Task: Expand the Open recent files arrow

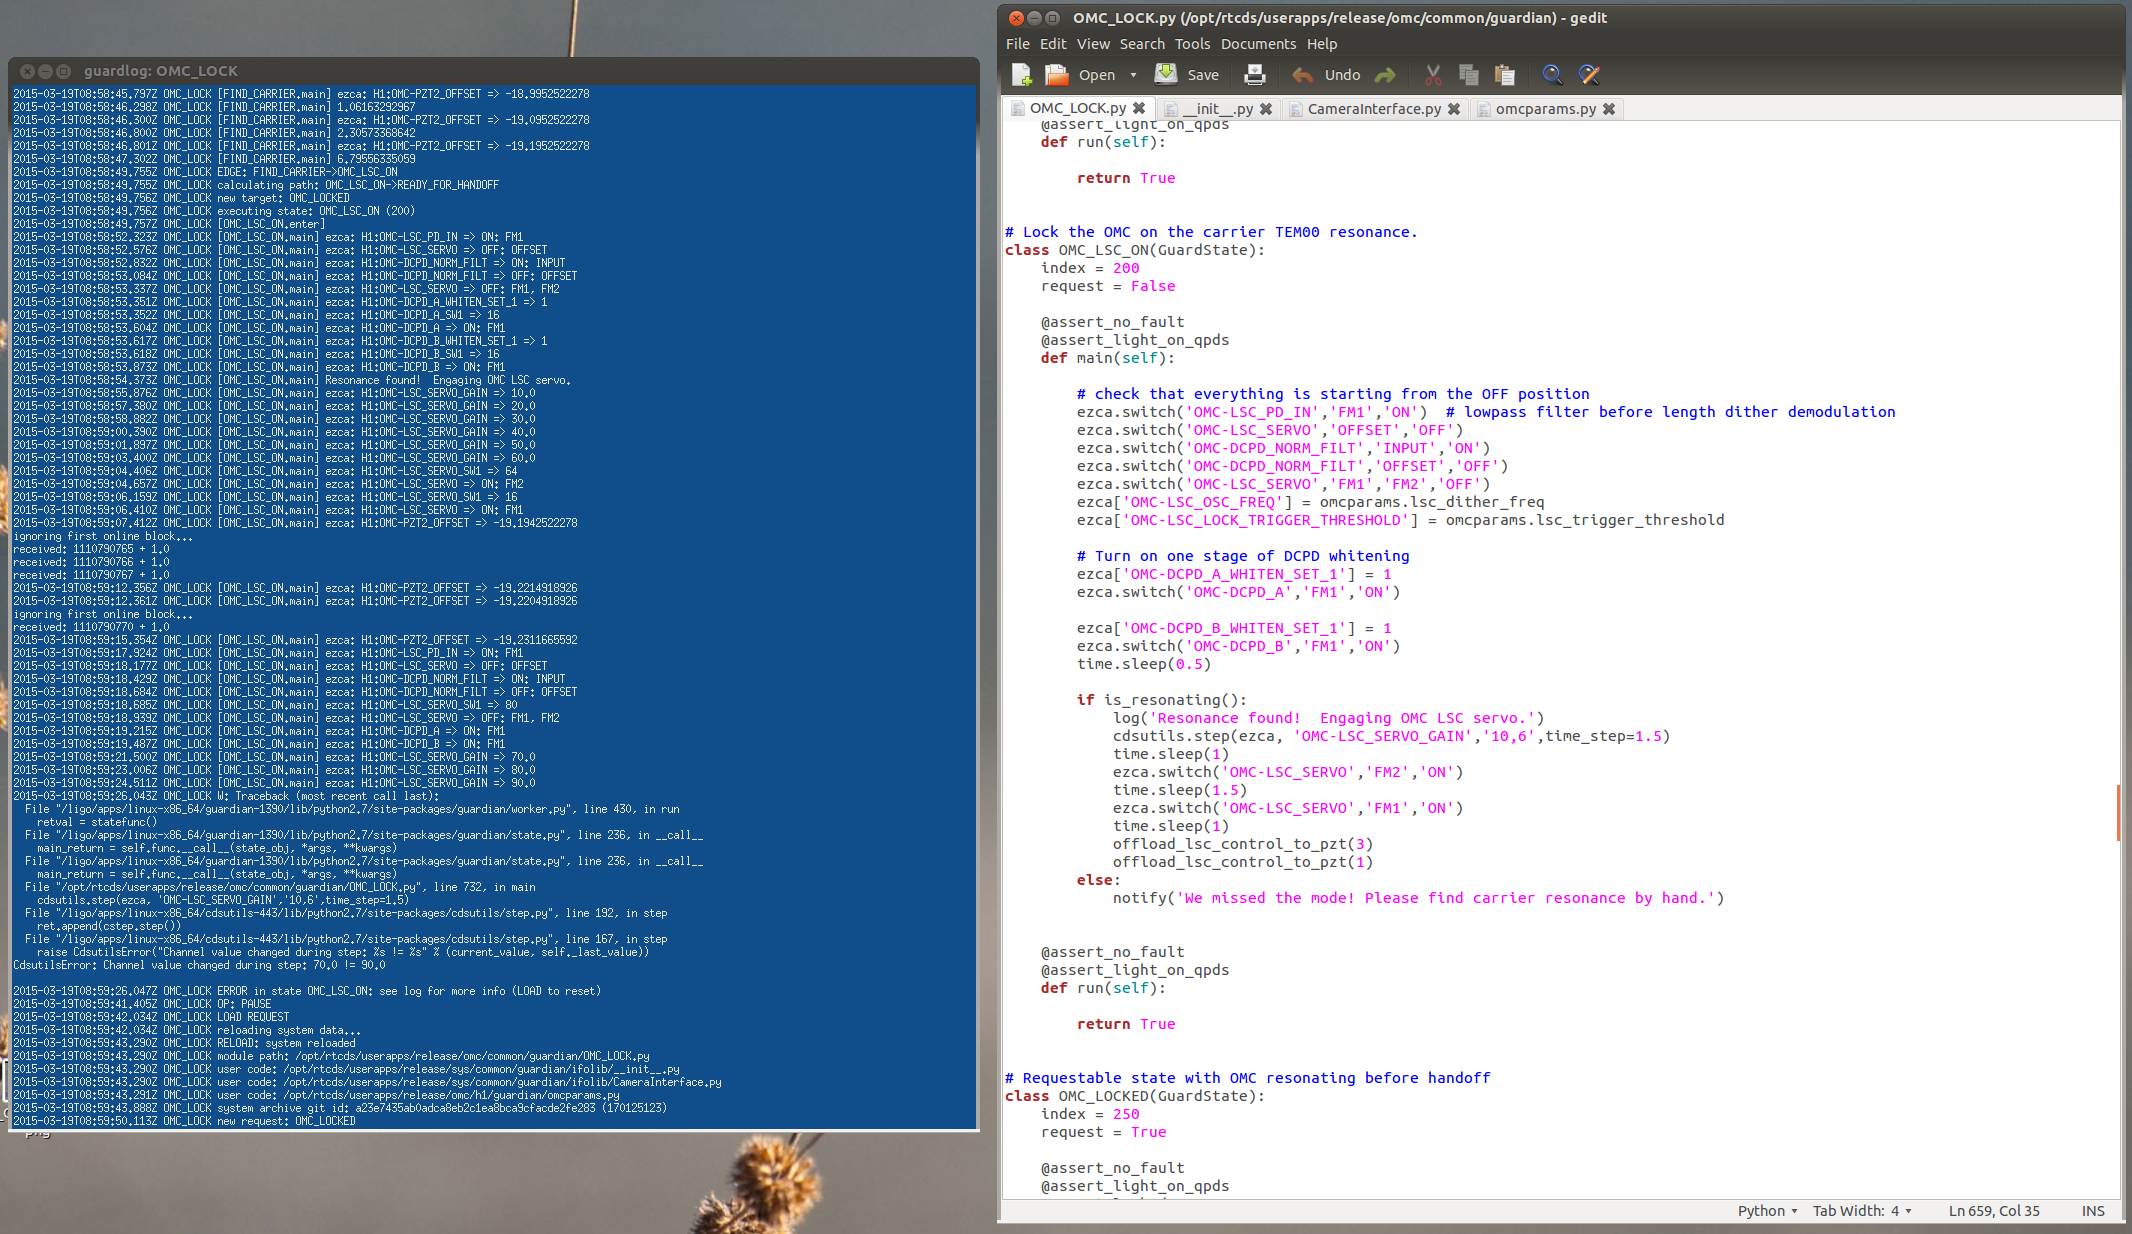Action: 1133,75
